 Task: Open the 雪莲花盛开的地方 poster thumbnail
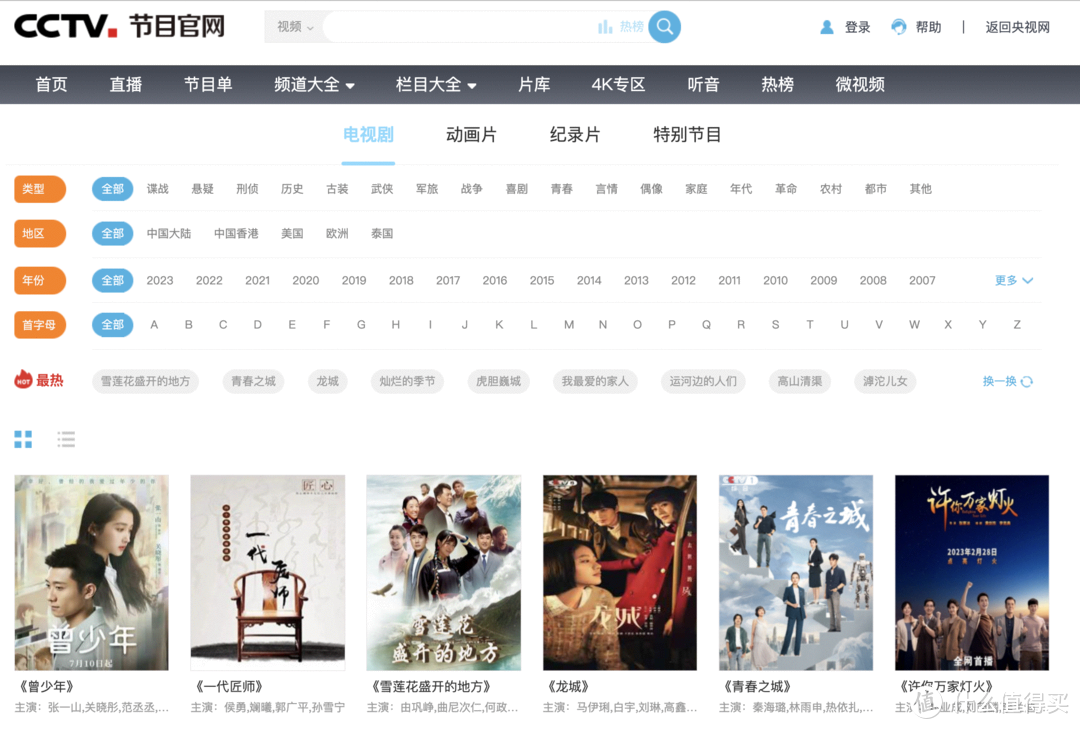(x=444, y=573)
